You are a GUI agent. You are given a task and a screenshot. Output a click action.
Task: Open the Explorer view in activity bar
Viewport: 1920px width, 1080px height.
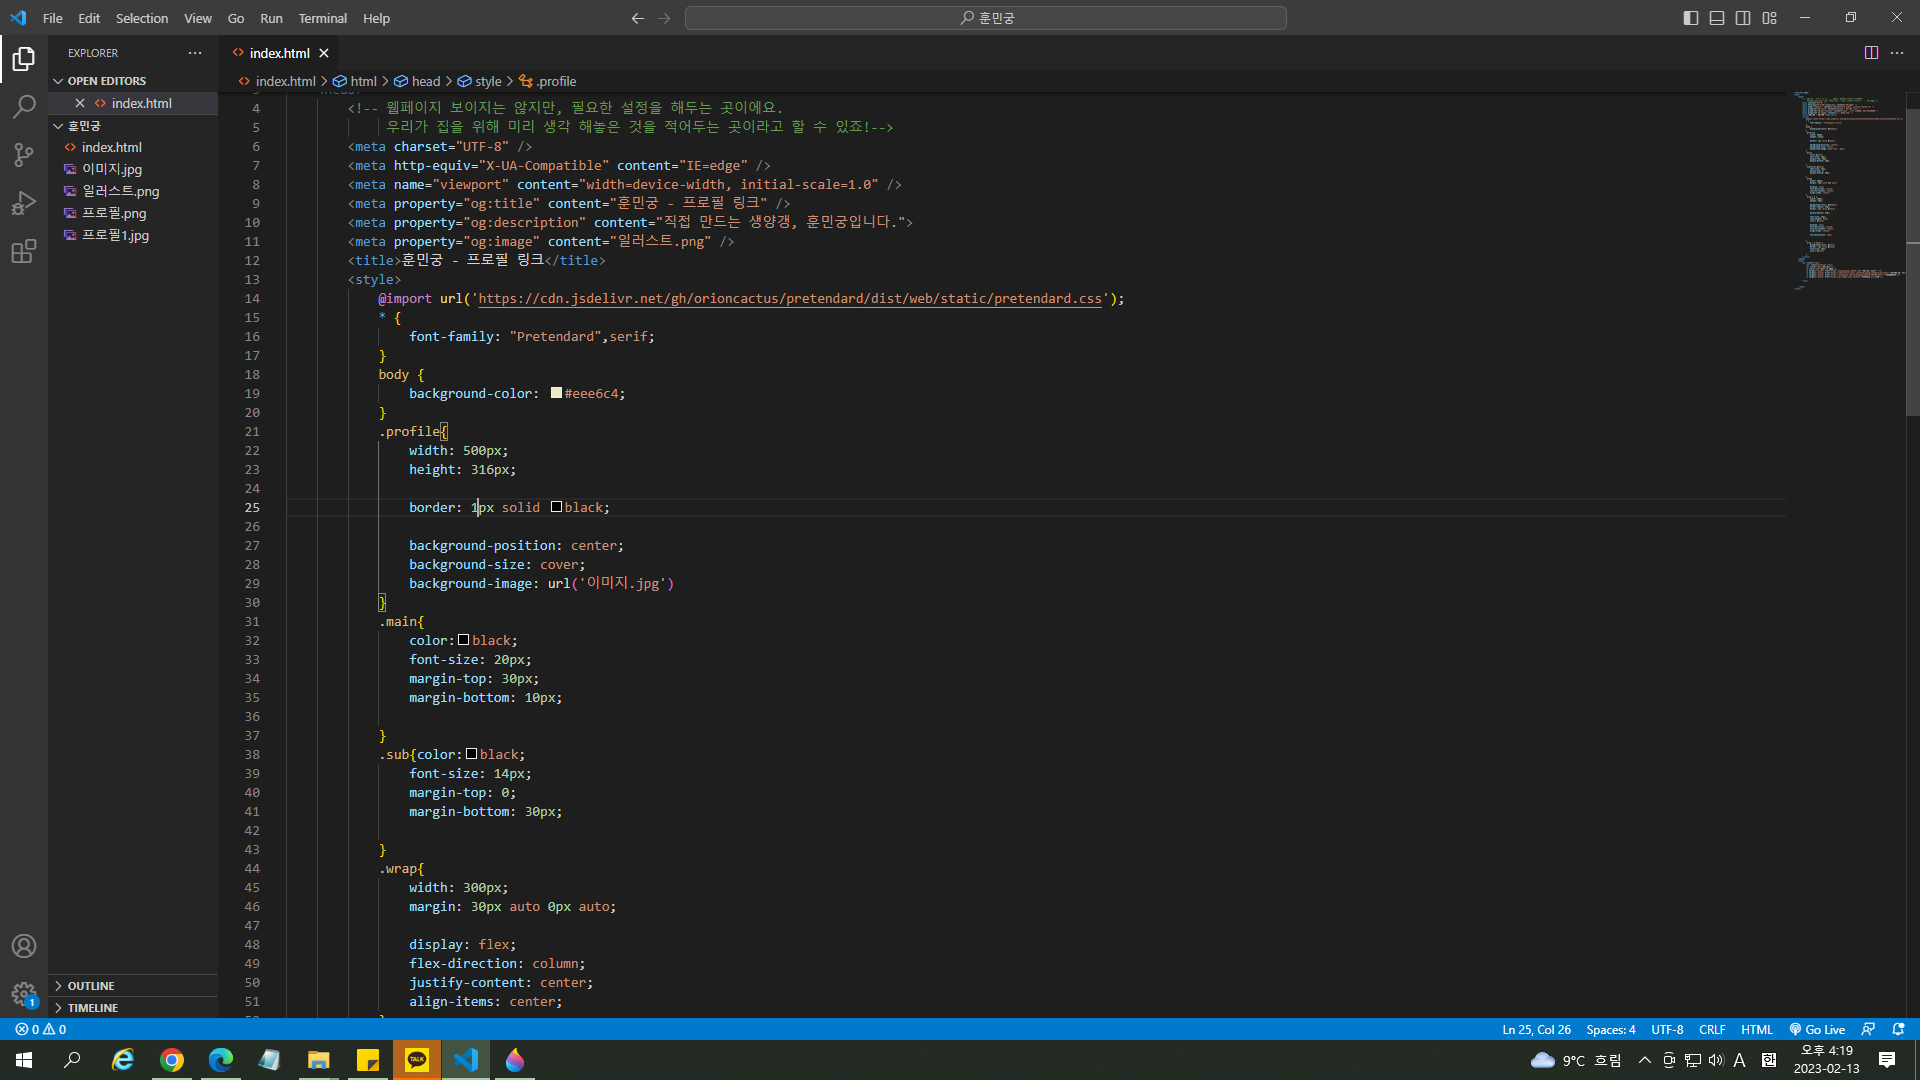[24, 59]
